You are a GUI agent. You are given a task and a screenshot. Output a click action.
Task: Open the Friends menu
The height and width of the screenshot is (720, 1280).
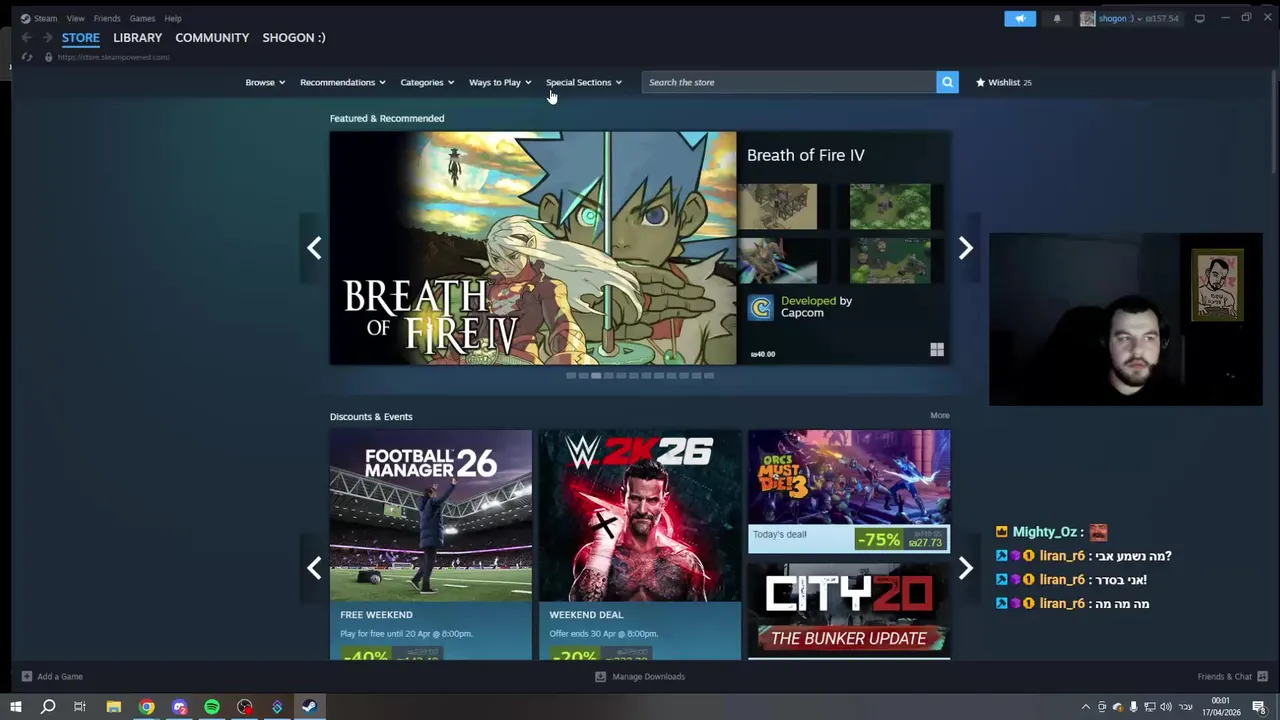pos(107,18)
